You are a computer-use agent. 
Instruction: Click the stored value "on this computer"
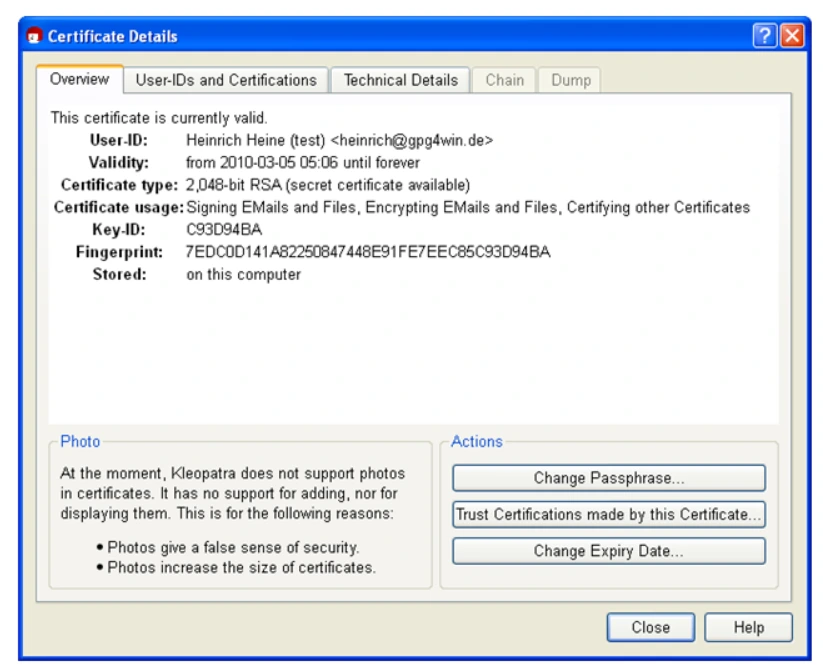pyautogui.click(x=244, y=275)
